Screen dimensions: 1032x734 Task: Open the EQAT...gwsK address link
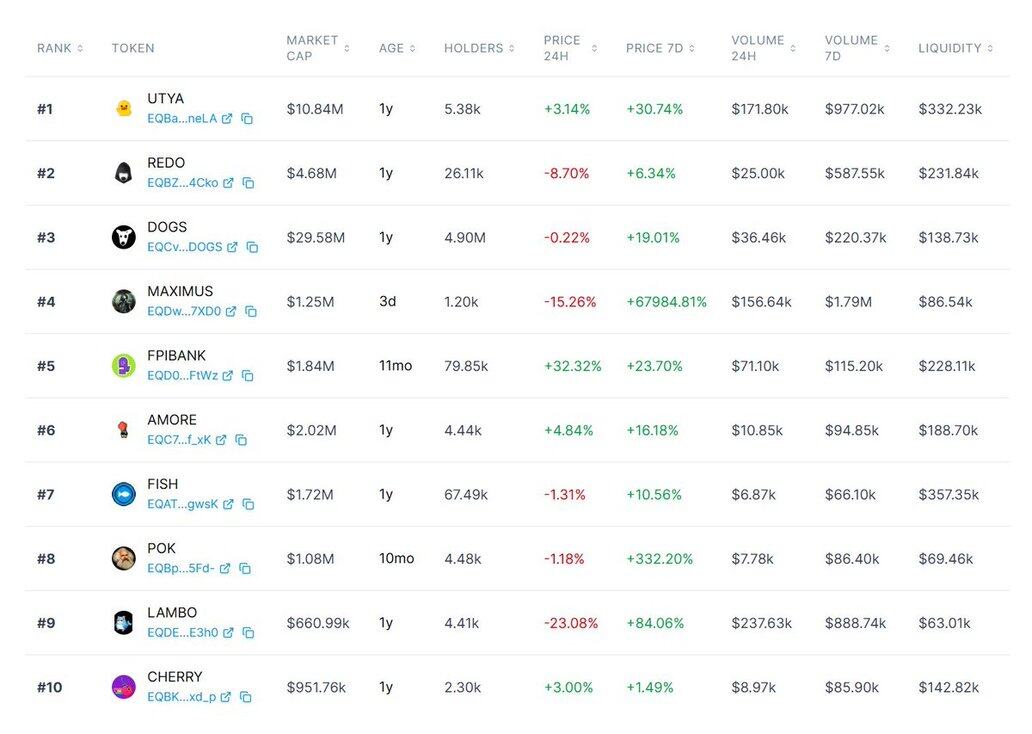pos(182,505)
